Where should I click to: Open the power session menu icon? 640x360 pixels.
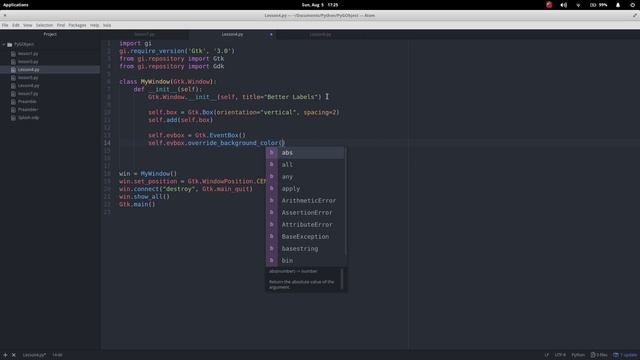pyautogui.click(x=633, y=5)
